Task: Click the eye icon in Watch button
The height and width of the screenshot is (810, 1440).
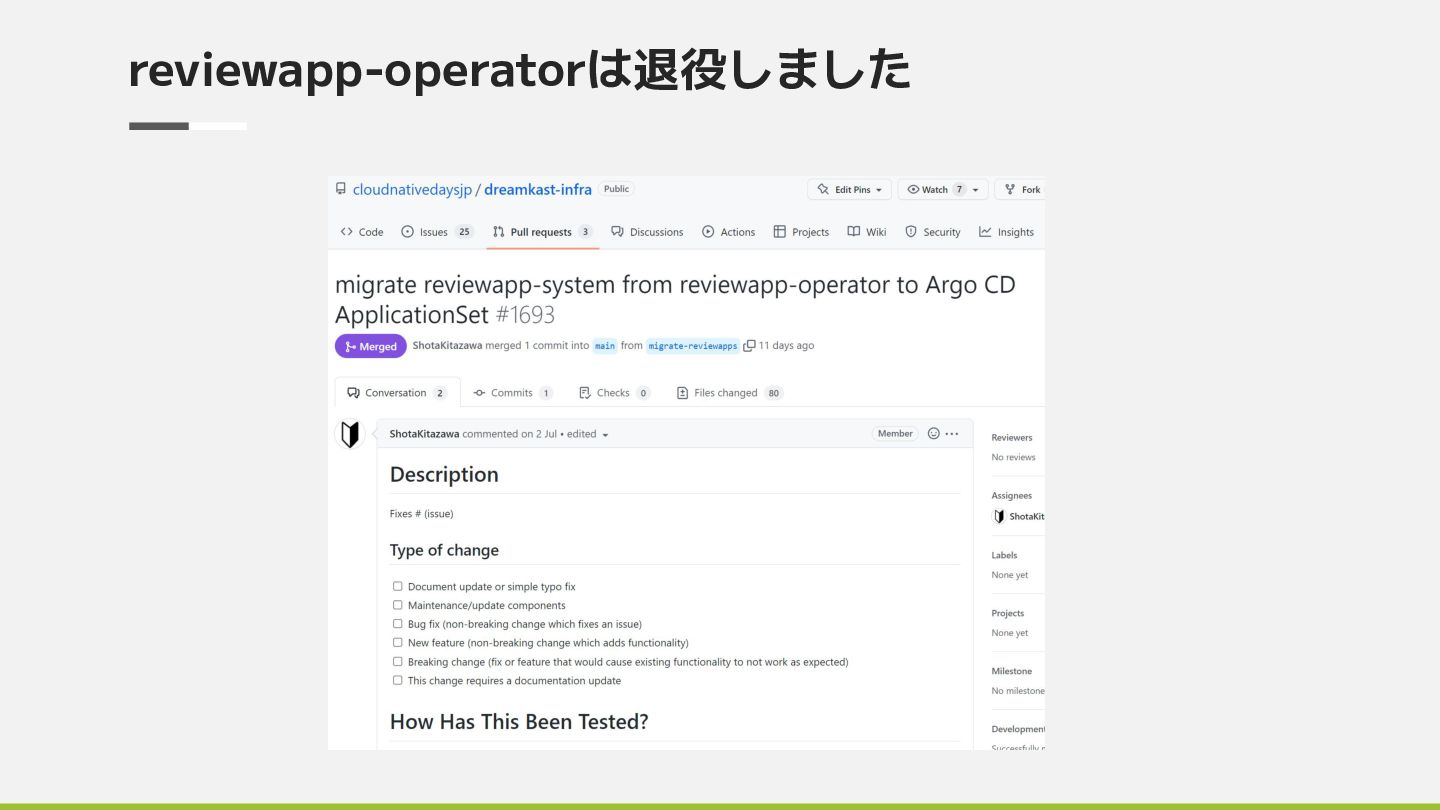Action: [x=913, y=190]
